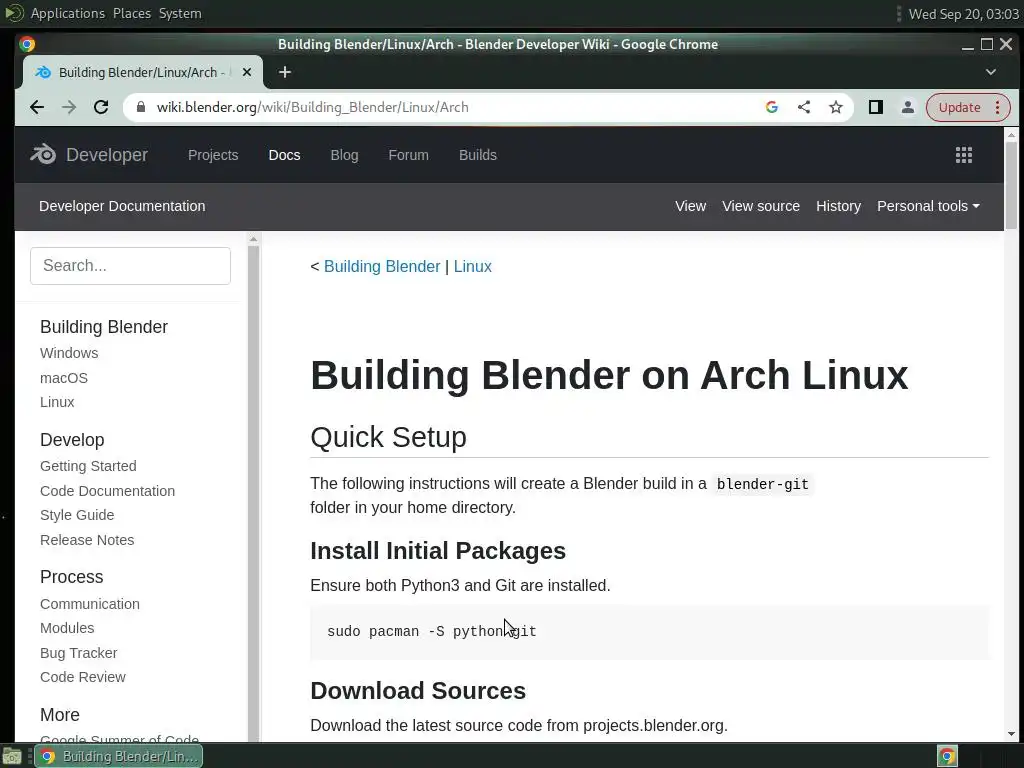Open Style Guide in sidebar
This screenshot has height=768, width=1024.
[77, 515]
